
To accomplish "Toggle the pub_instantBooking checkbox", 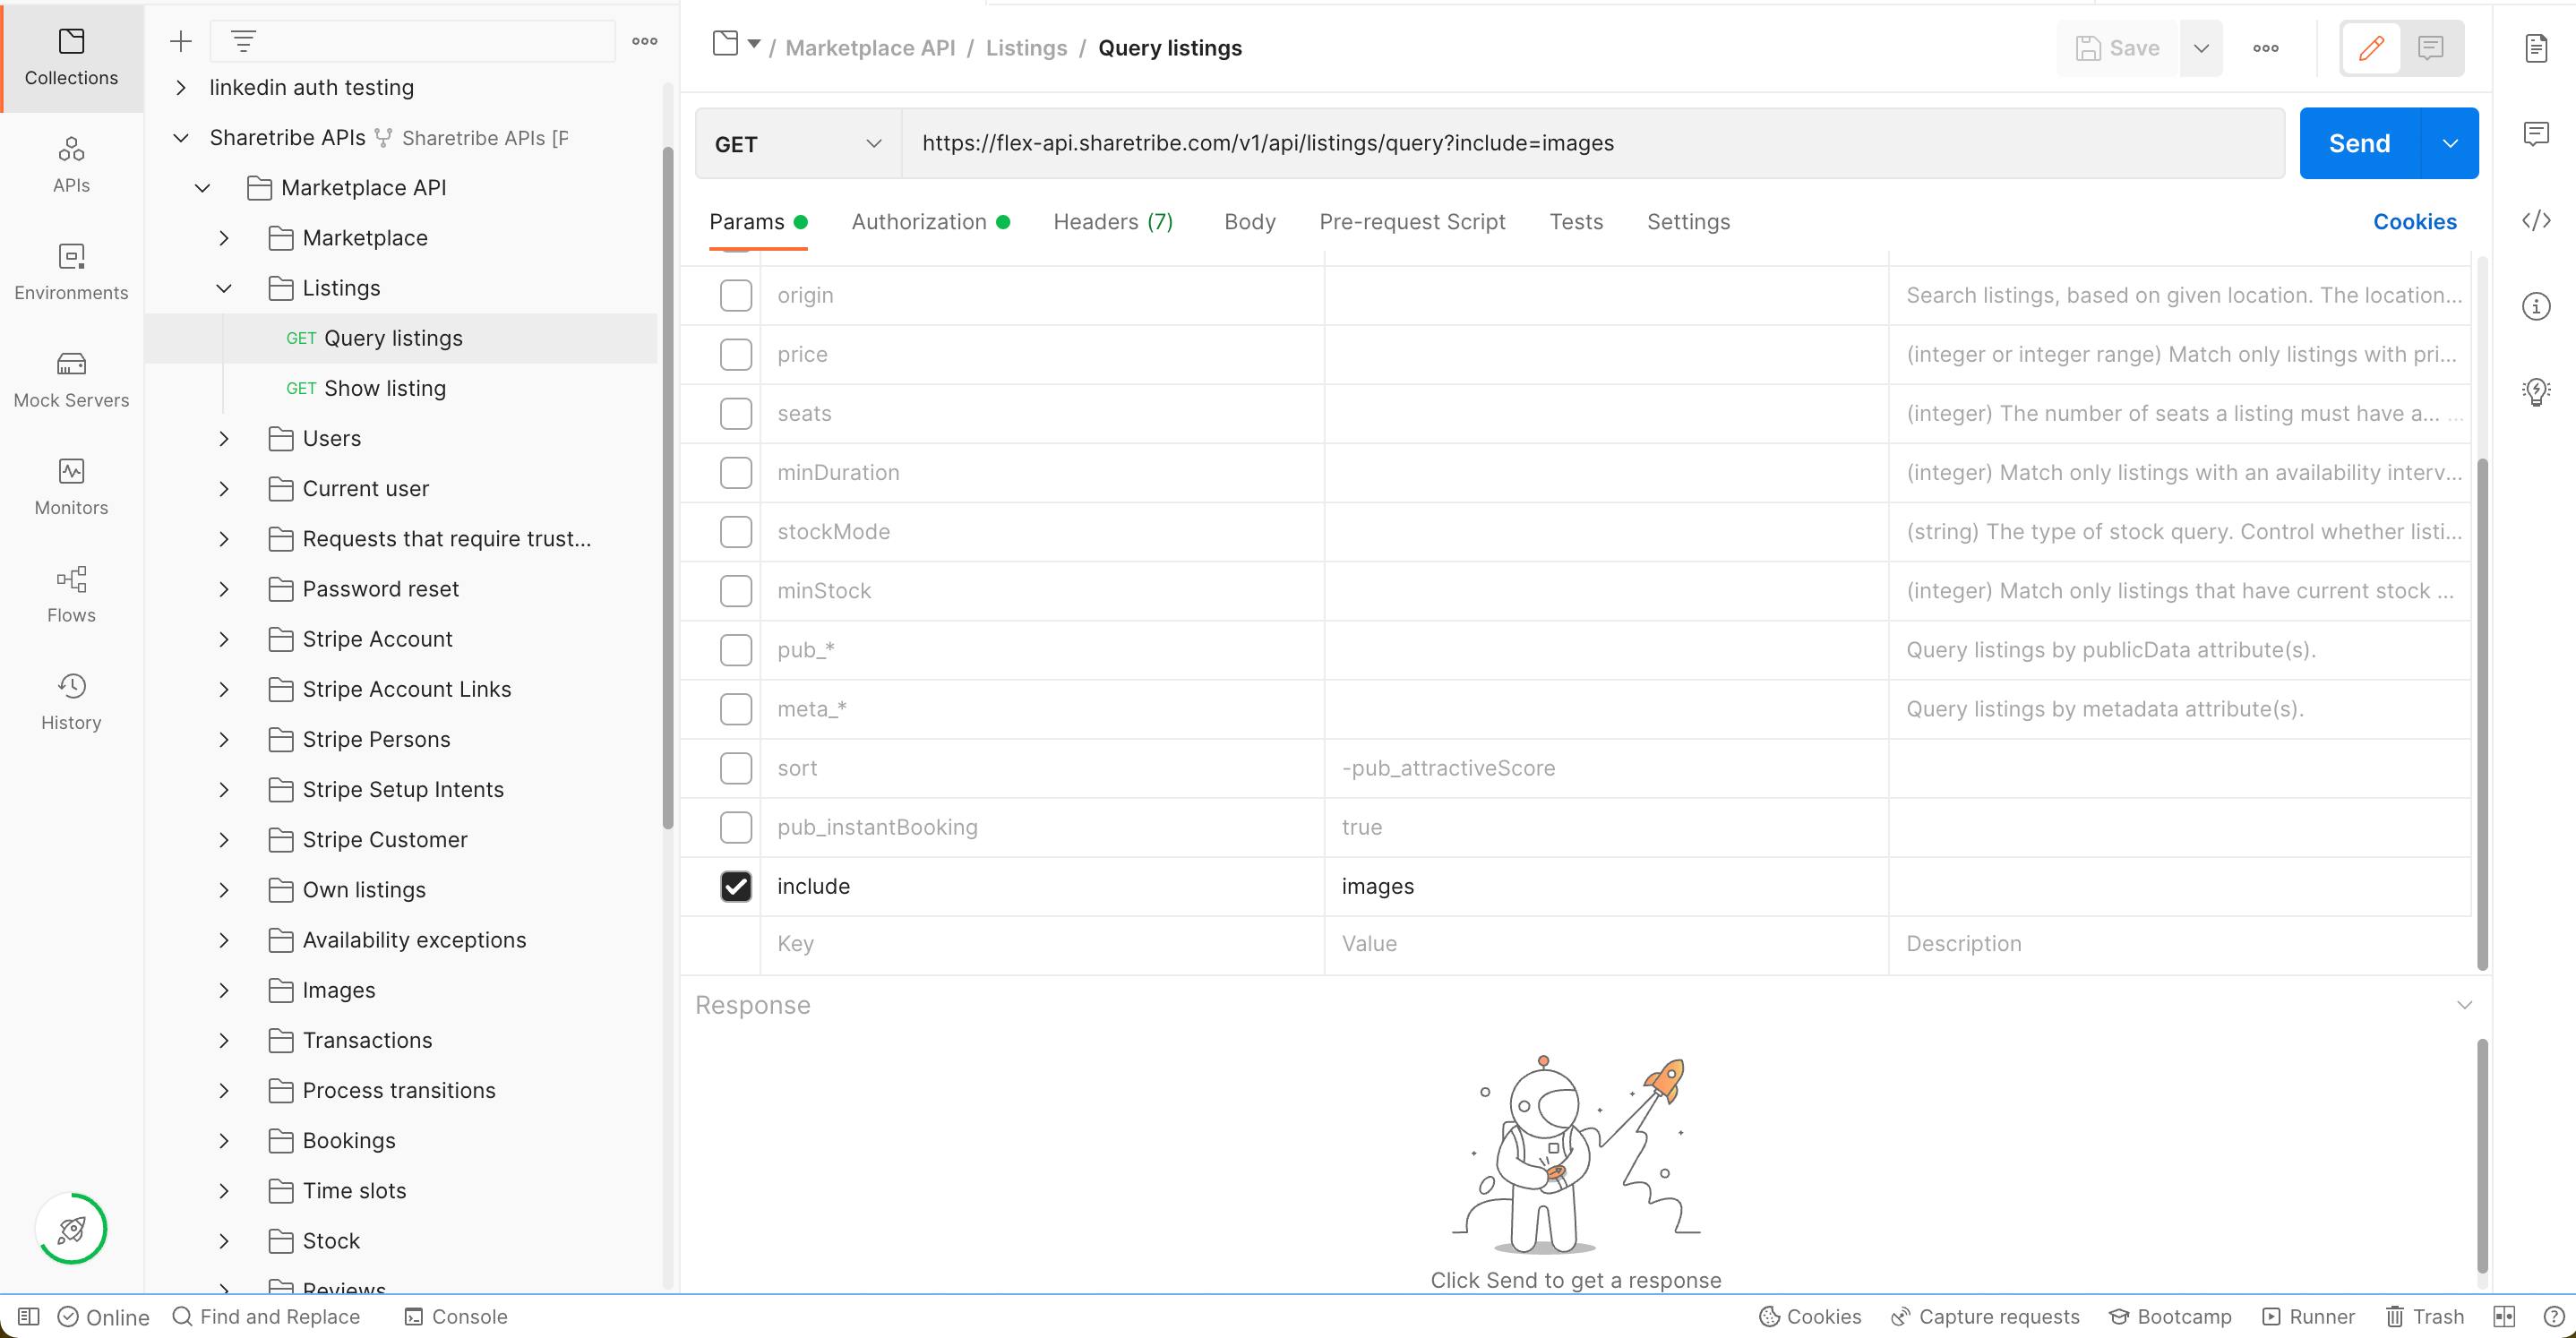I will [736, 827].
